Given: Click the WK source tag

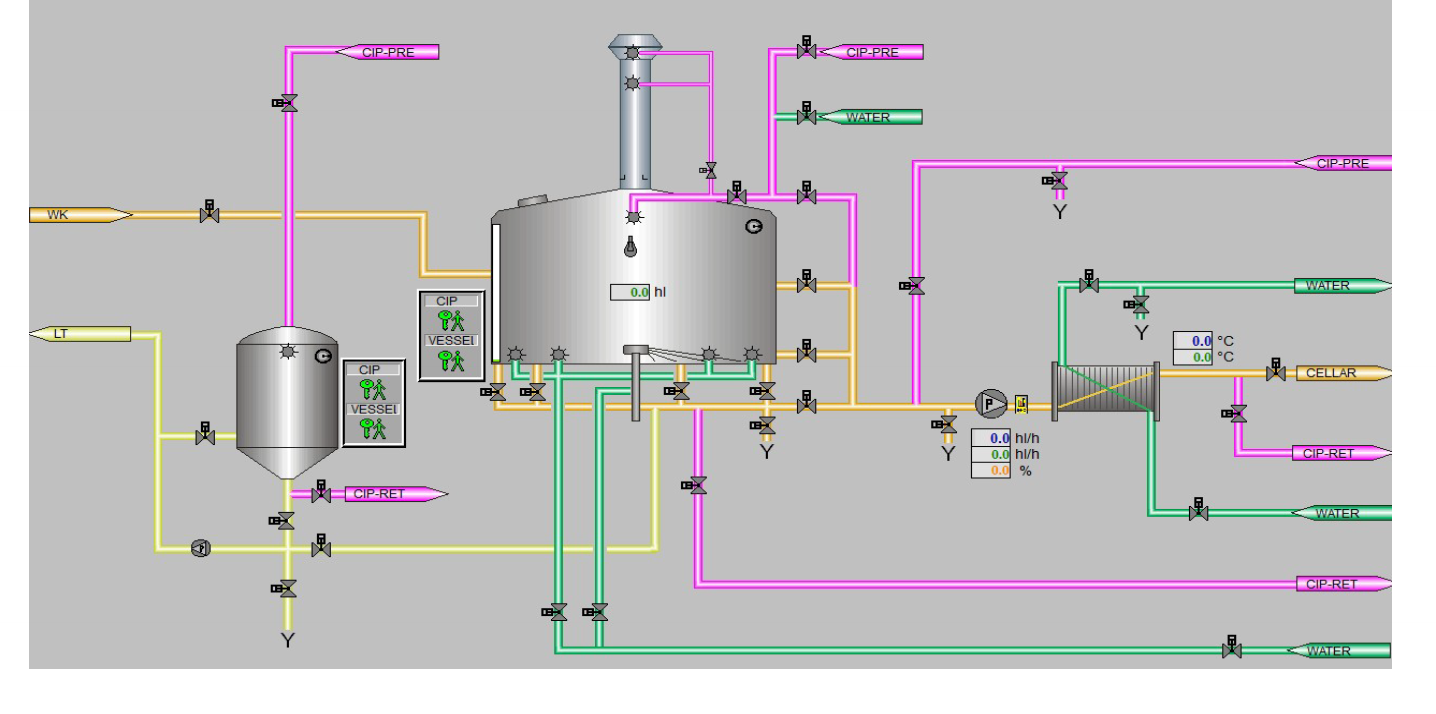Looking at the screenshot, I should click(80, 214).
